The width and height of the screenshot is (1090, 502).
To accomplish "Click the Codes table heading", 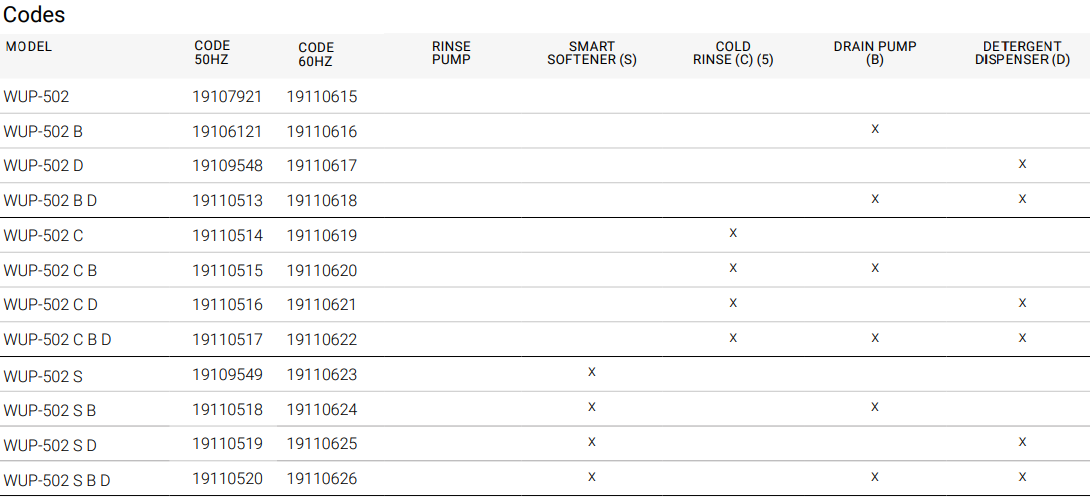I will coord(35,15).
